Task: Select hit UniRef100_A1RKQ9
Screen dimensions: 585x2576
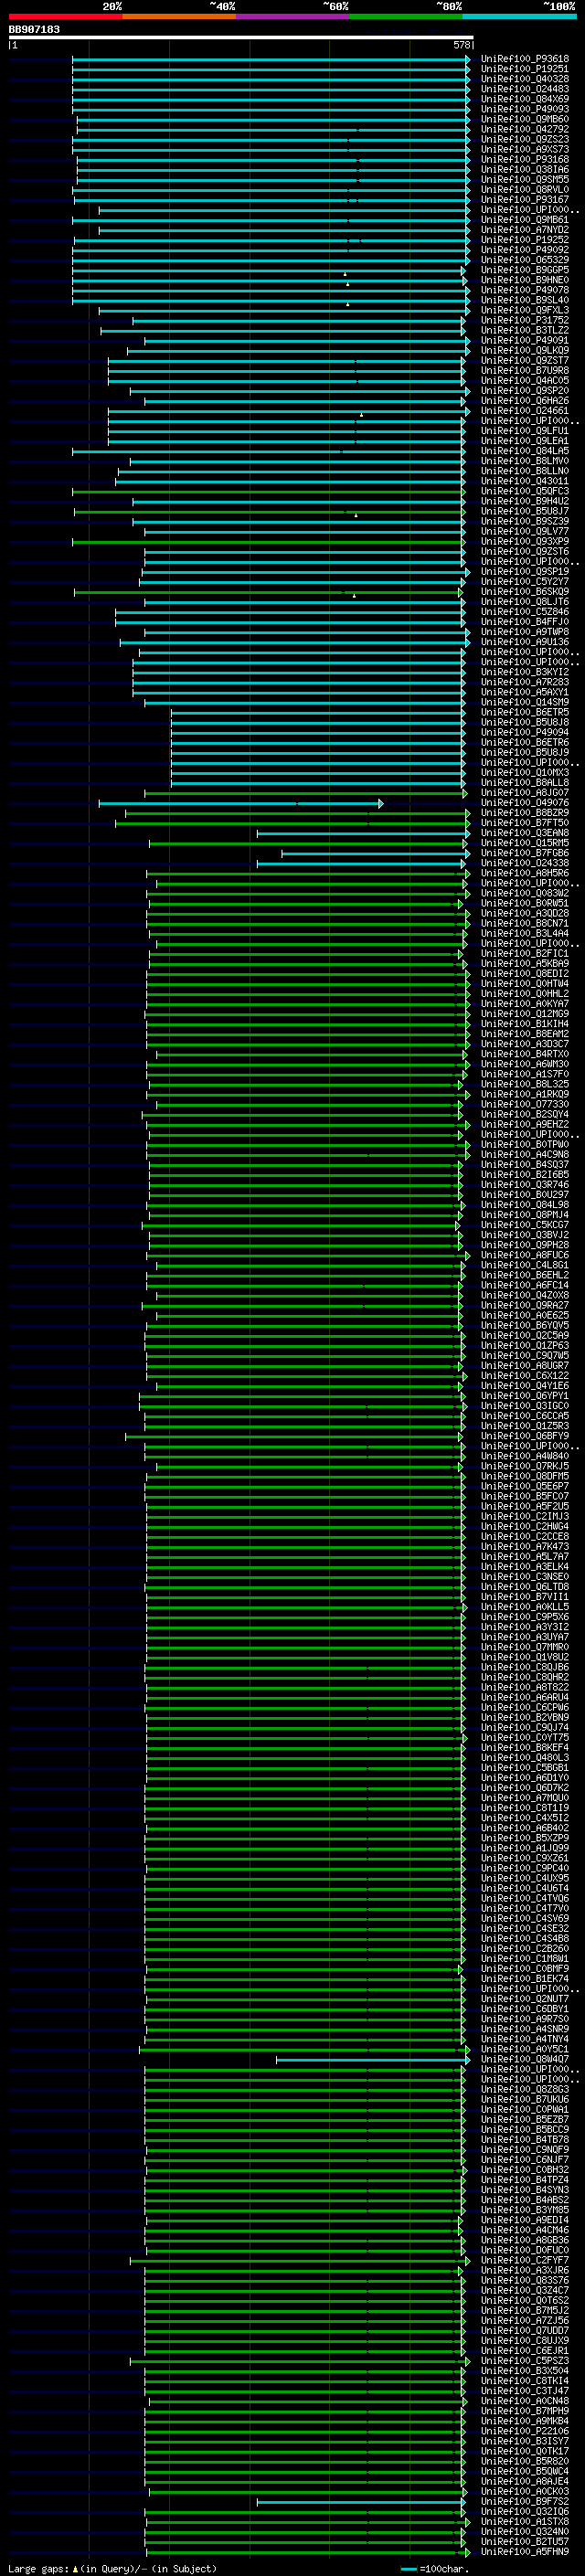Action: point(525,1094)
